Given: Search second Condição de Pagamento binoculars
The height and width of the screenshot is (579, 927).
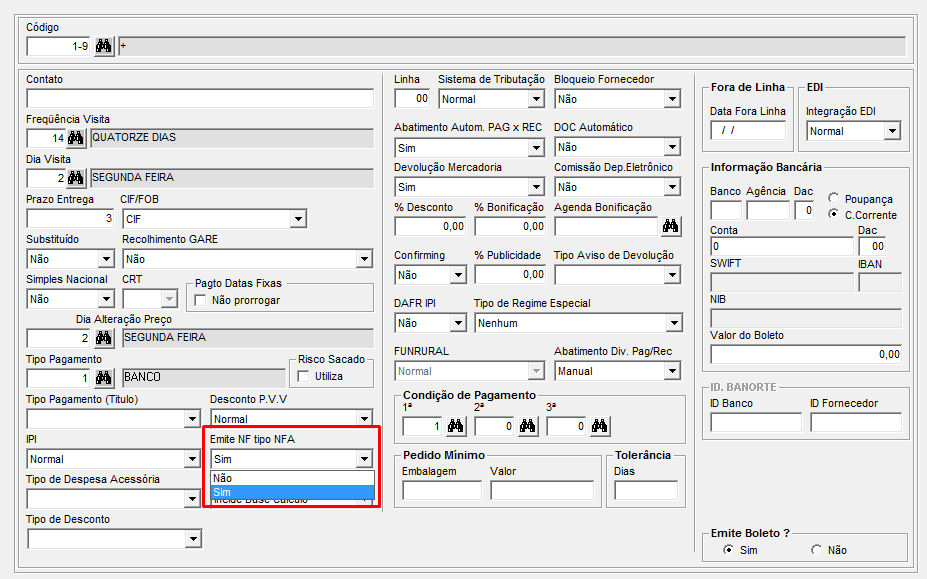Looking at the screenshot, I should click(528, 426).
